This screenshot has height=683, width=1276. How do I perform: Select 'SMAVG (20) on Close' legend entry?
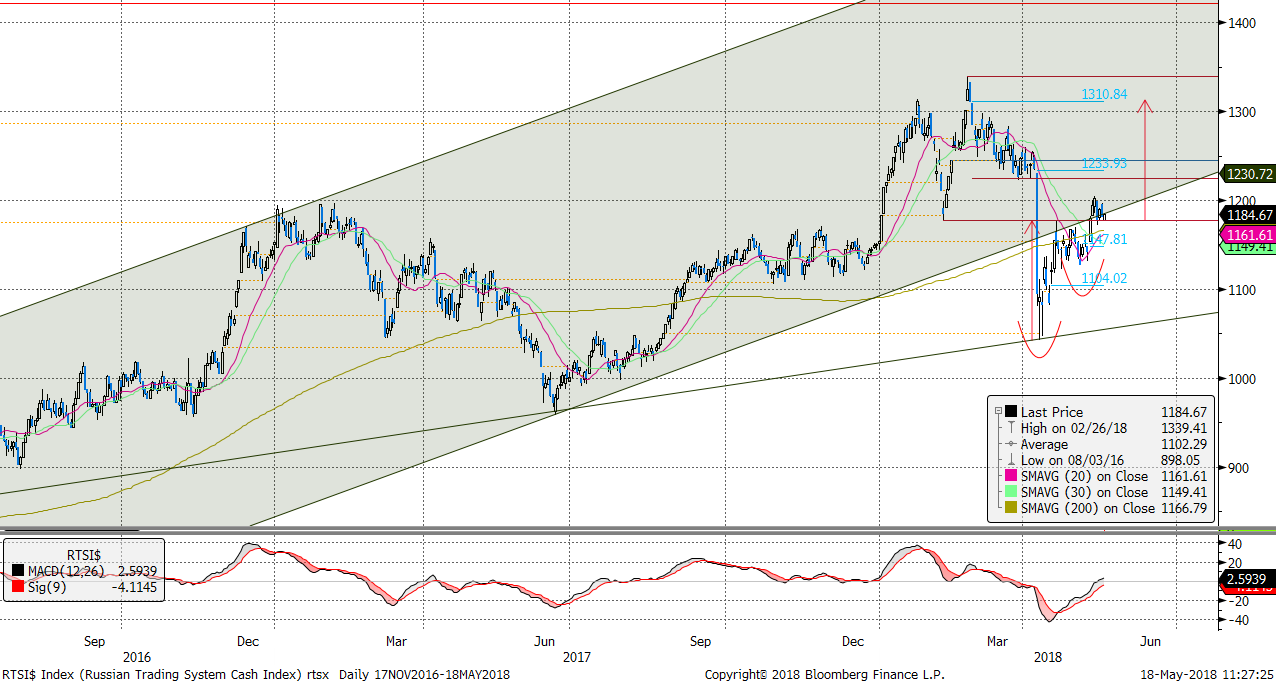point(1084,476)
